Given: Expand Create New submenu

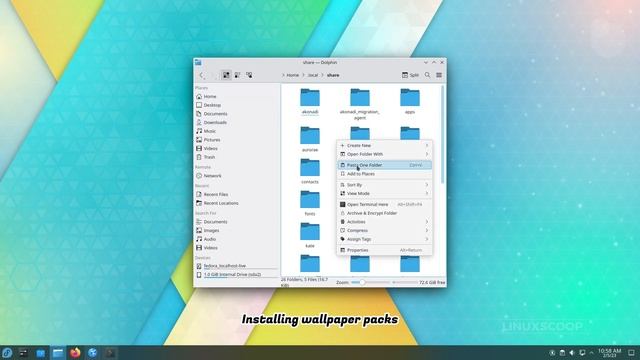Looking at the screenshot, I should [384, 146].
